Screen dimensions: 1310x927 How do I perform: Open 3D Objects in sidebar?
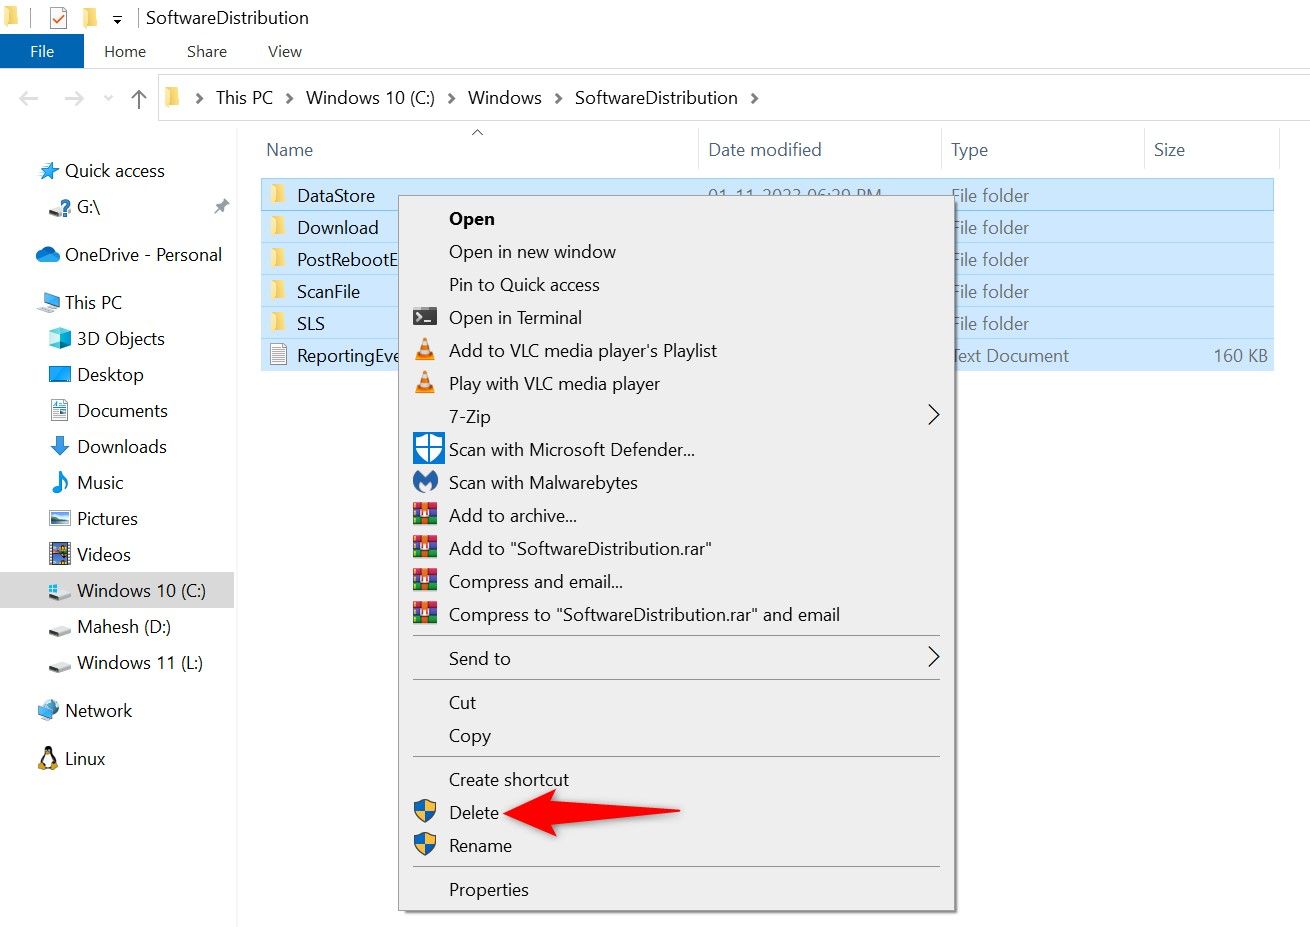(x=120, y=339)
